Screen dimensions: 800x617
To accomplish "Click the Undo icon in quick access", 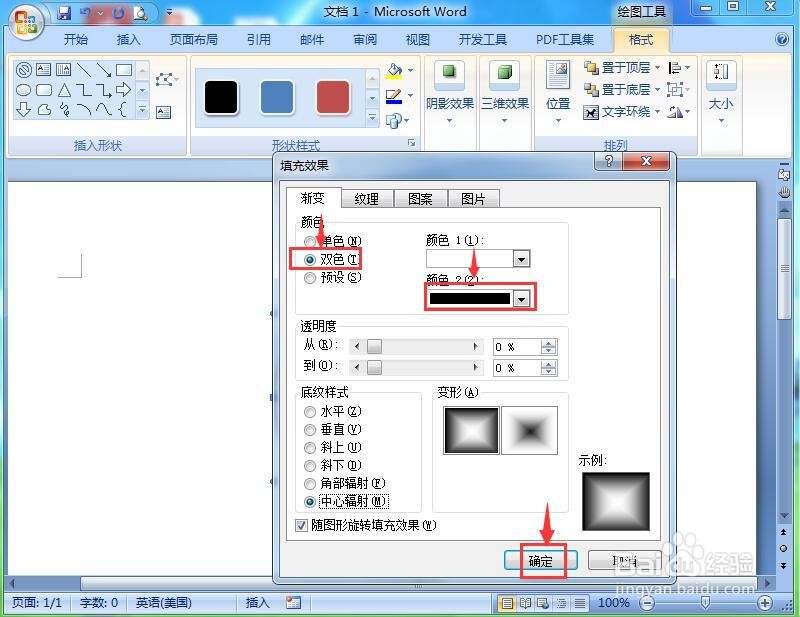I will (x=87, y=13).
